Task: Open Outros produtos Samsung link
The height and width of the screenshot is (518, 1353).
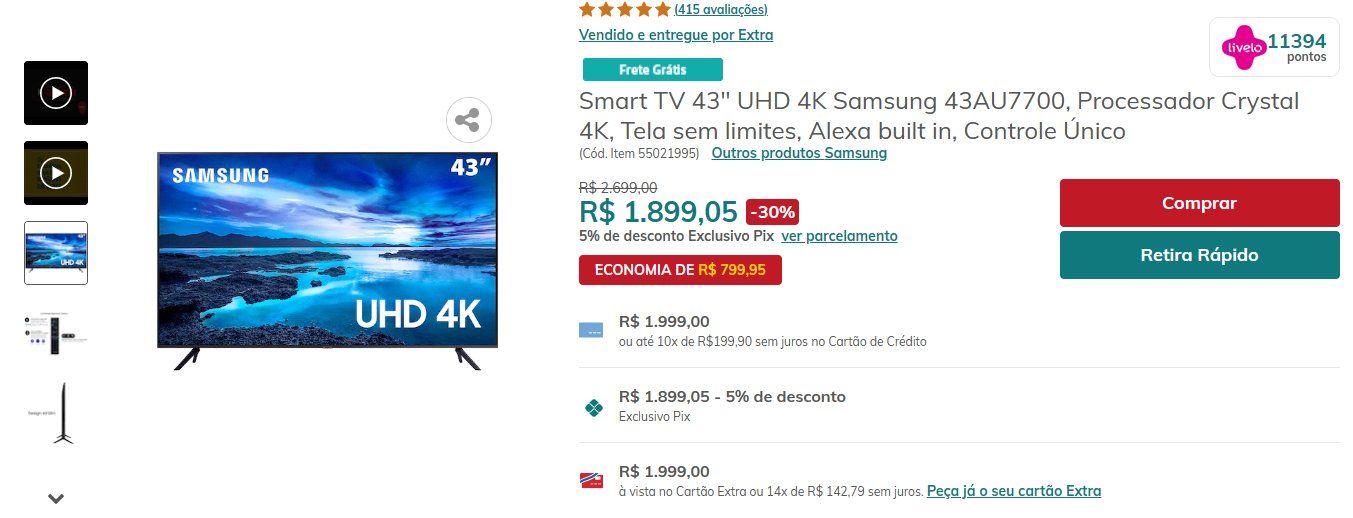Action: [799, 153]
